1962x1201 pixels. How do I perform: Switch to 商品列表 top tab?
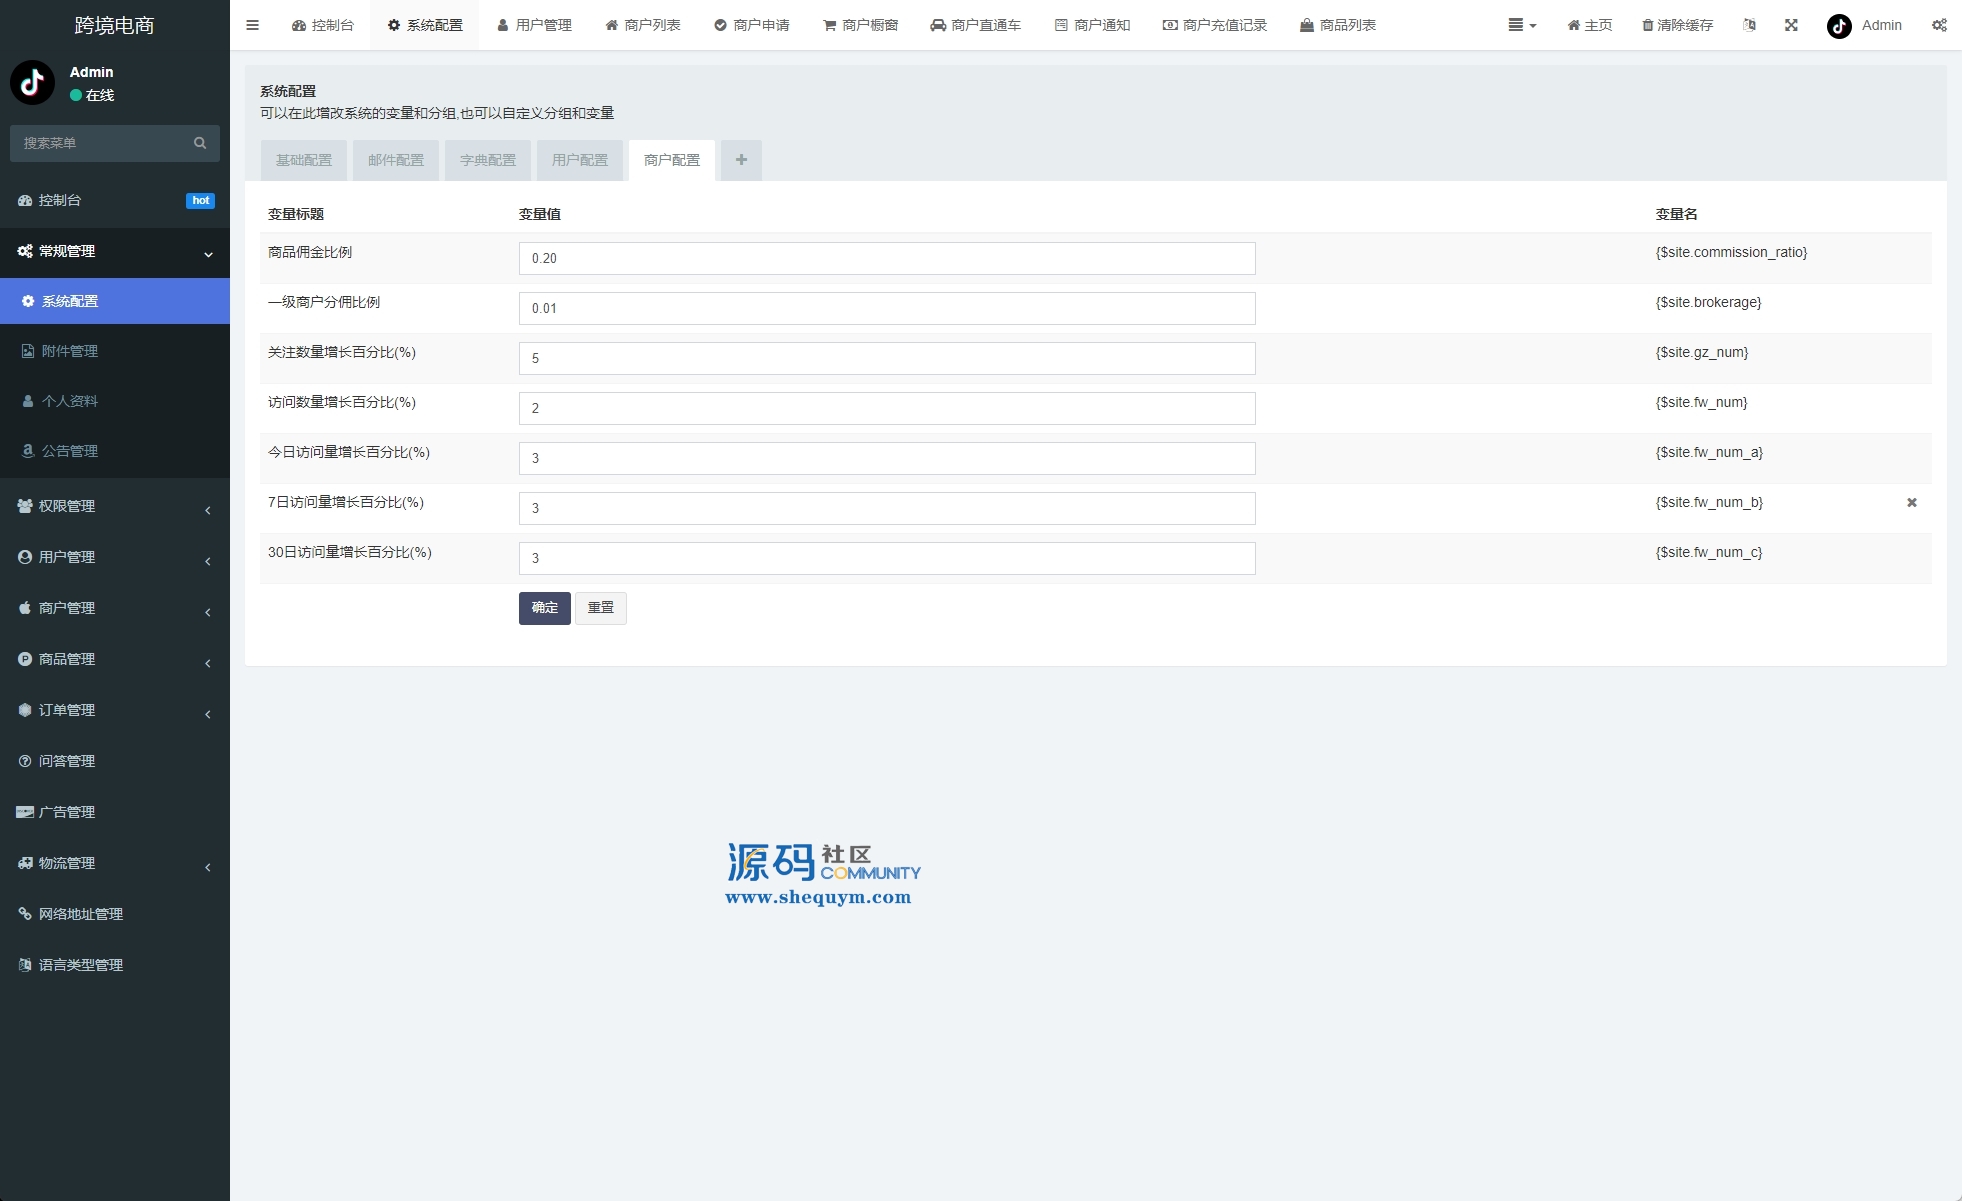[x=1338, y=25]
